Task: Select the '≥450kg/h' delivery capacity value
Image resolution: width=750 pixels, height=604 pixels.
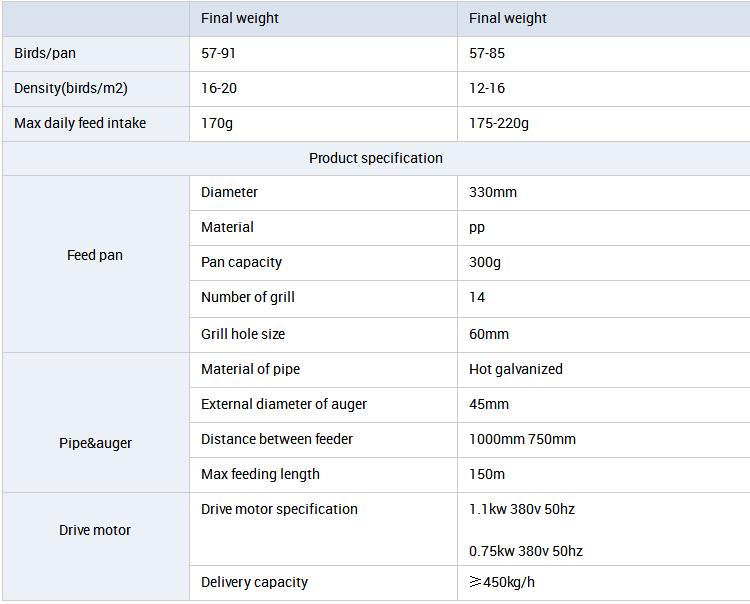Action: pyautogui.click(x=502, y=582)
